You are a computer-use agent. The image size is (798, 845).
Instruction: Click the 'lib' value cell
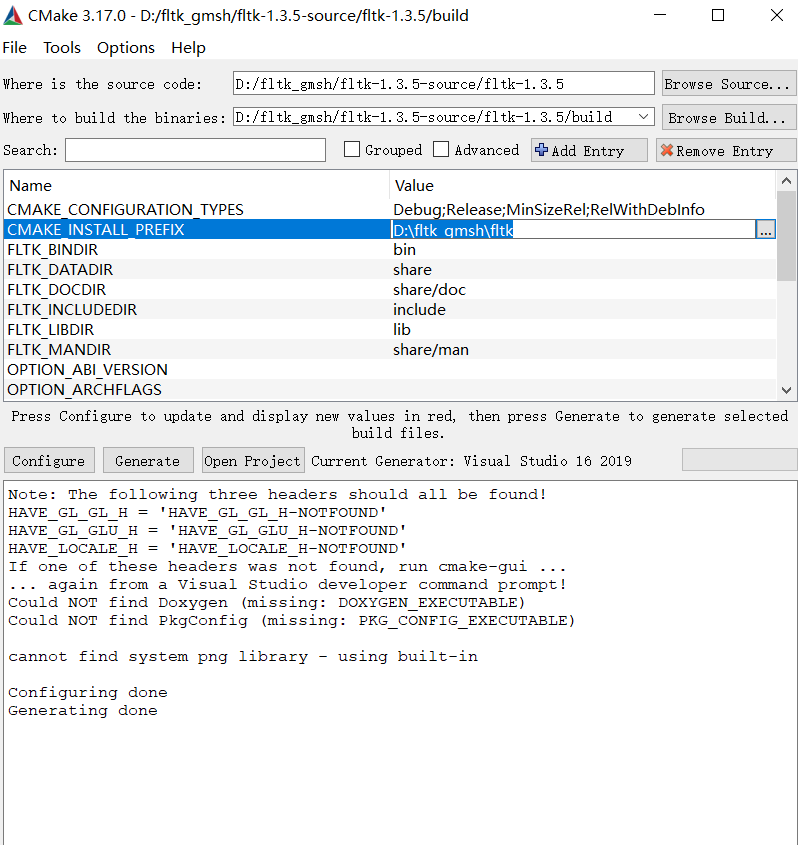coord(401,330)
